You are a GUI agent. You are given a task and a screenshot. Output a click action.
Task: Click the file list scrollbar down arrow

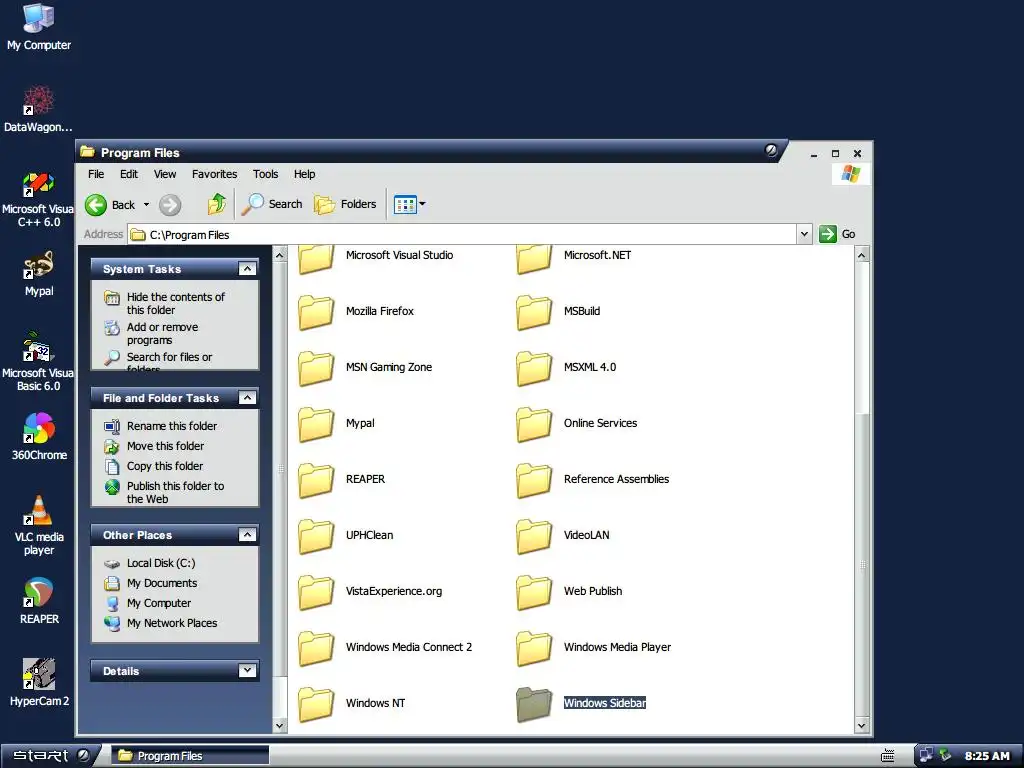click(x=861, y=726)
